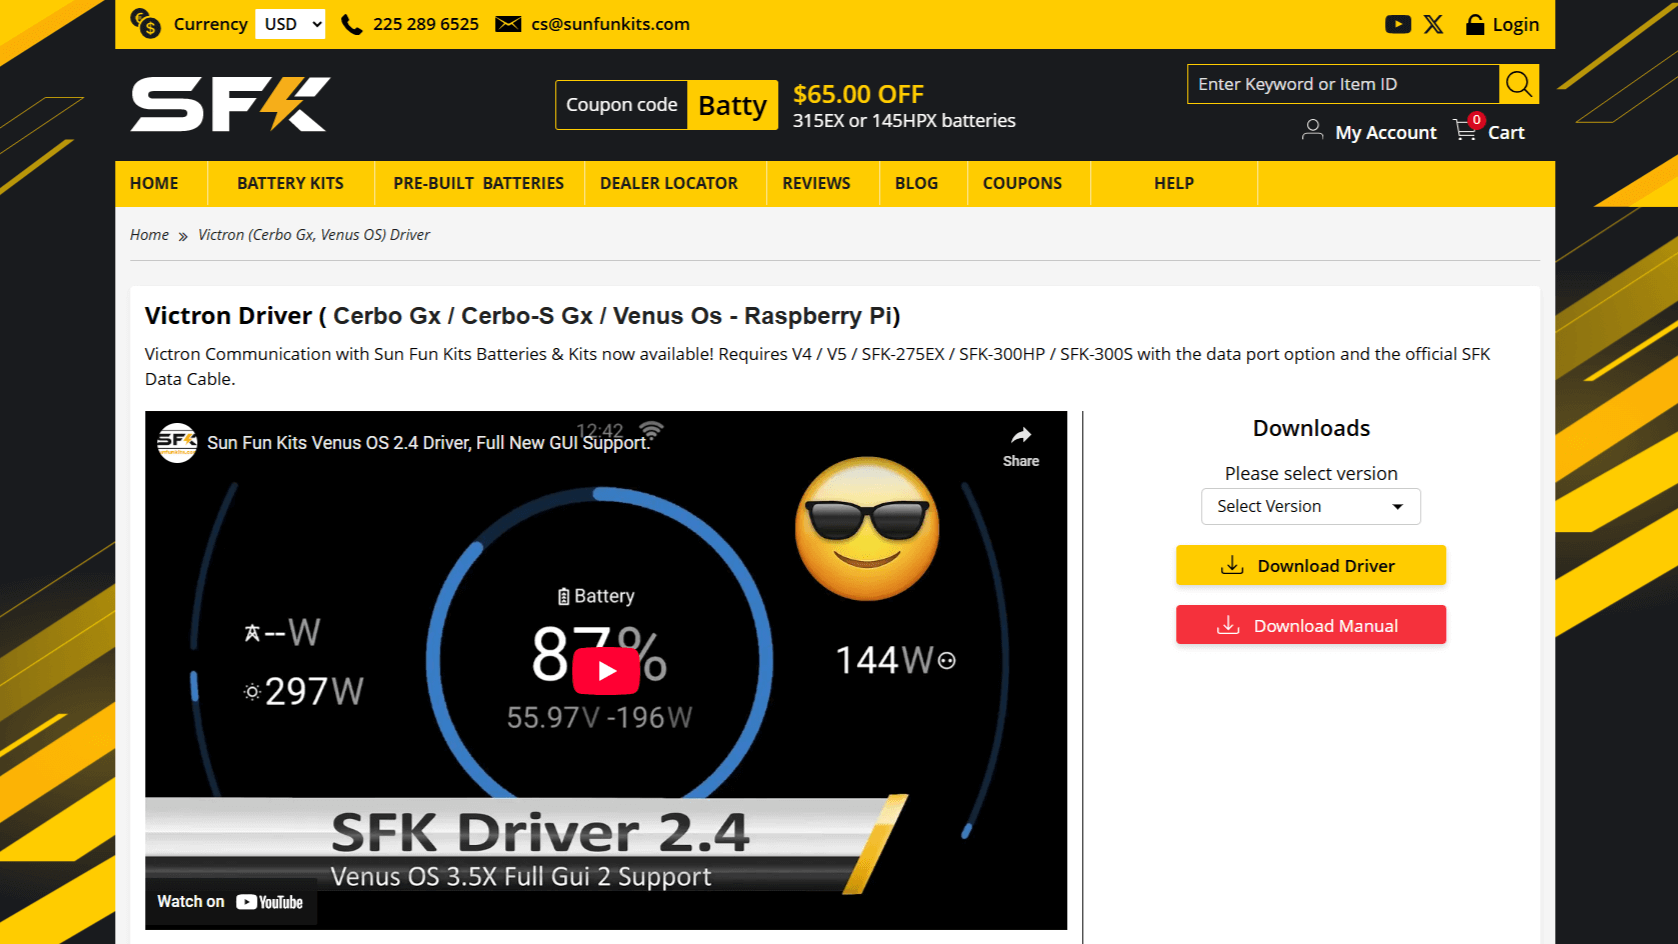Click the search magnifier button
Viewport: 1678px width, 944px height.
point(1519,84)
